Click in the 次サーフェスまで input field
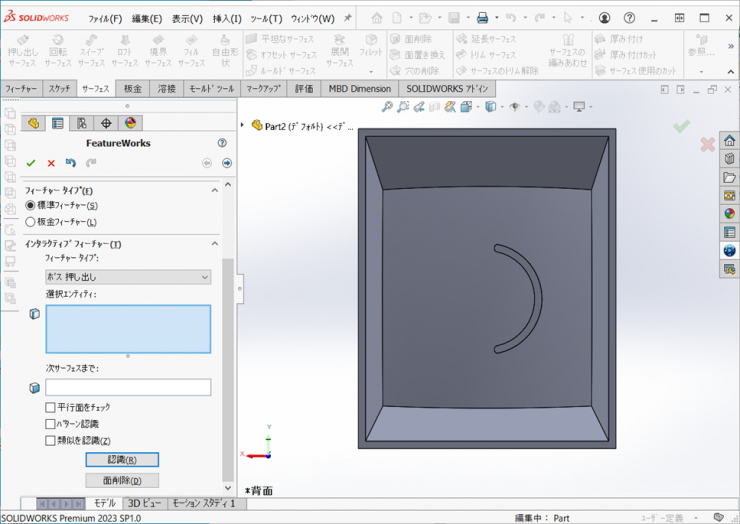The height and width of the screenshot is (524, 740). (x=128, y=387)
